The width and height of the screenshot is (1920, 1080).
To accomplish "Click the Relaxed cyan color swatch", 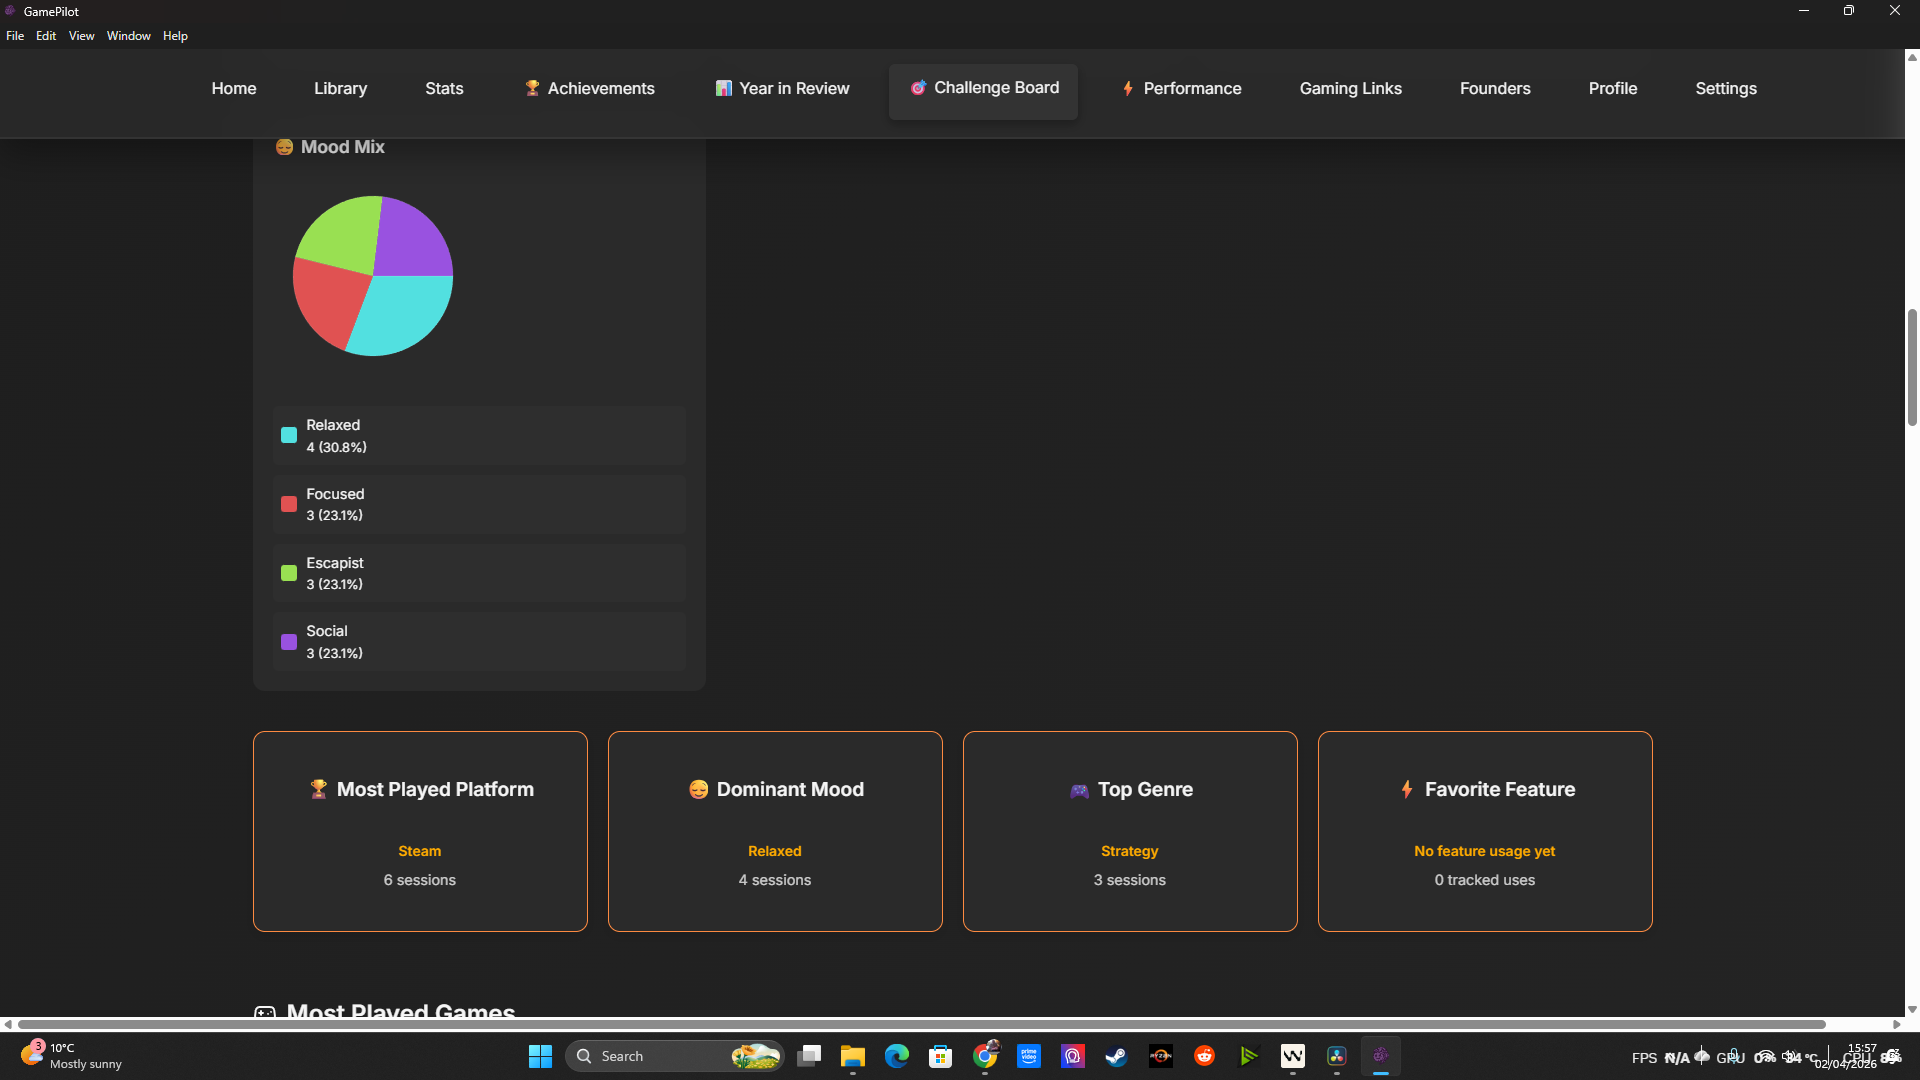I will (x=289, y=435).
